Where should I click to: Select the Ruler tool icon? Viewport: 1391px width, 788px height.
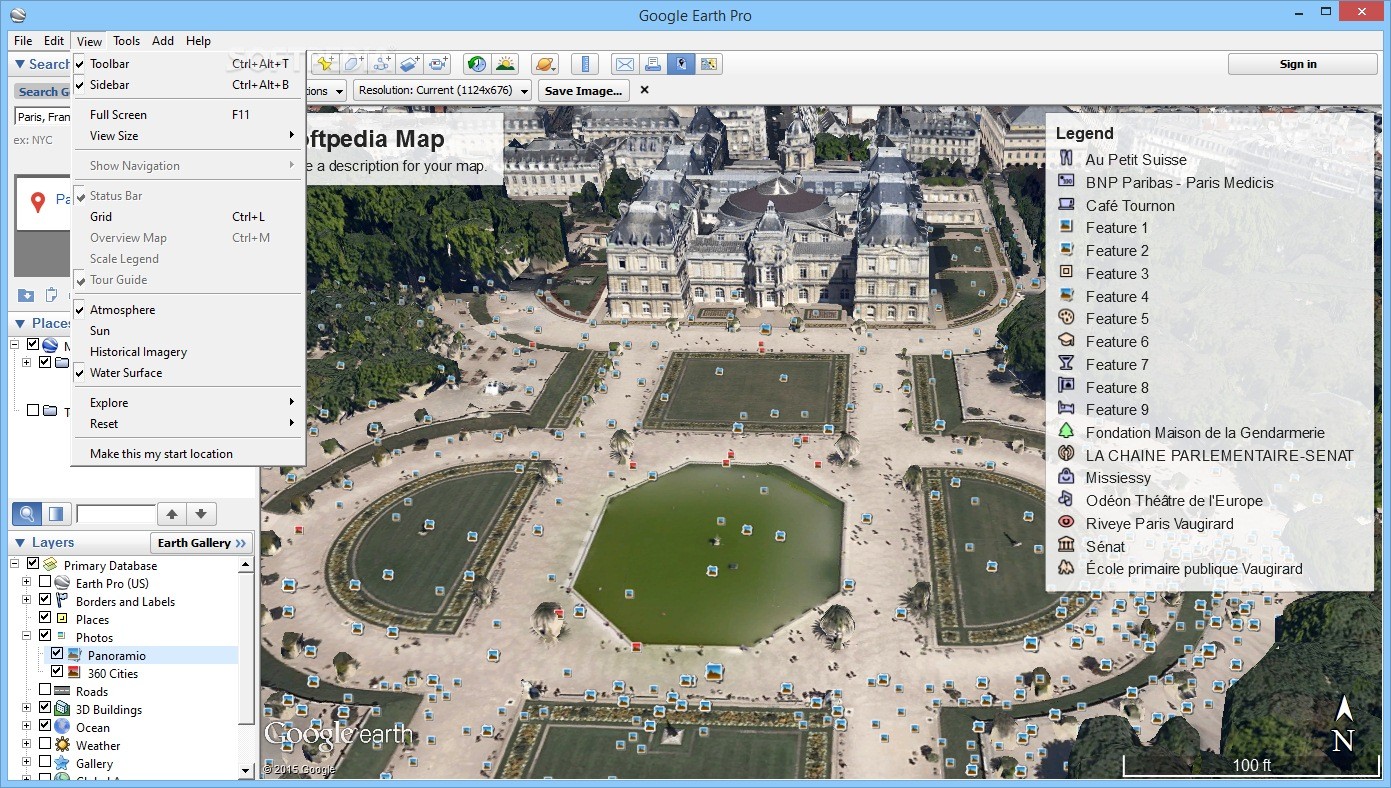pyautogui.click(x=585, y=64)
